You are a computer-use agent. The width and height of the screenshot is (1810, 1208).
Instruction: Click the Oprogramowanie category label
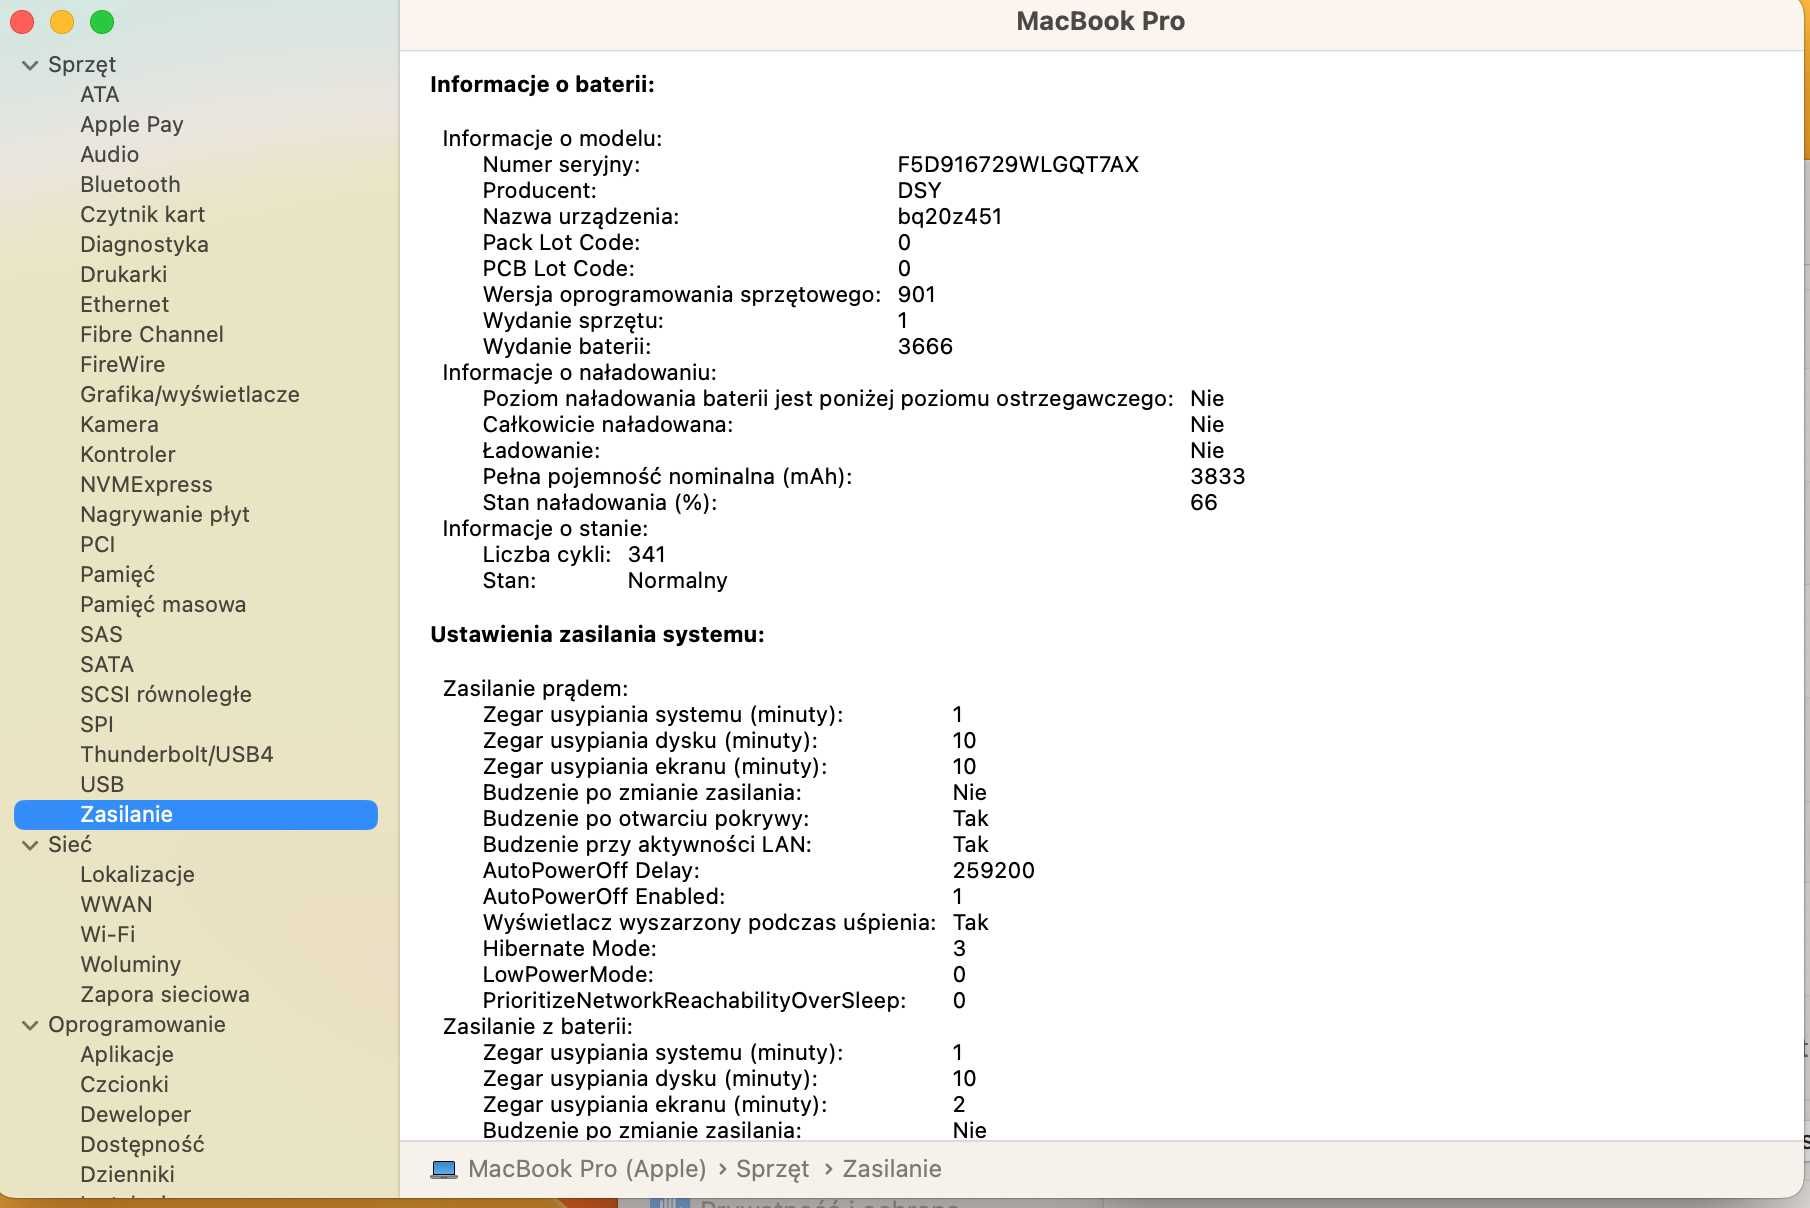click(137, 1024)
